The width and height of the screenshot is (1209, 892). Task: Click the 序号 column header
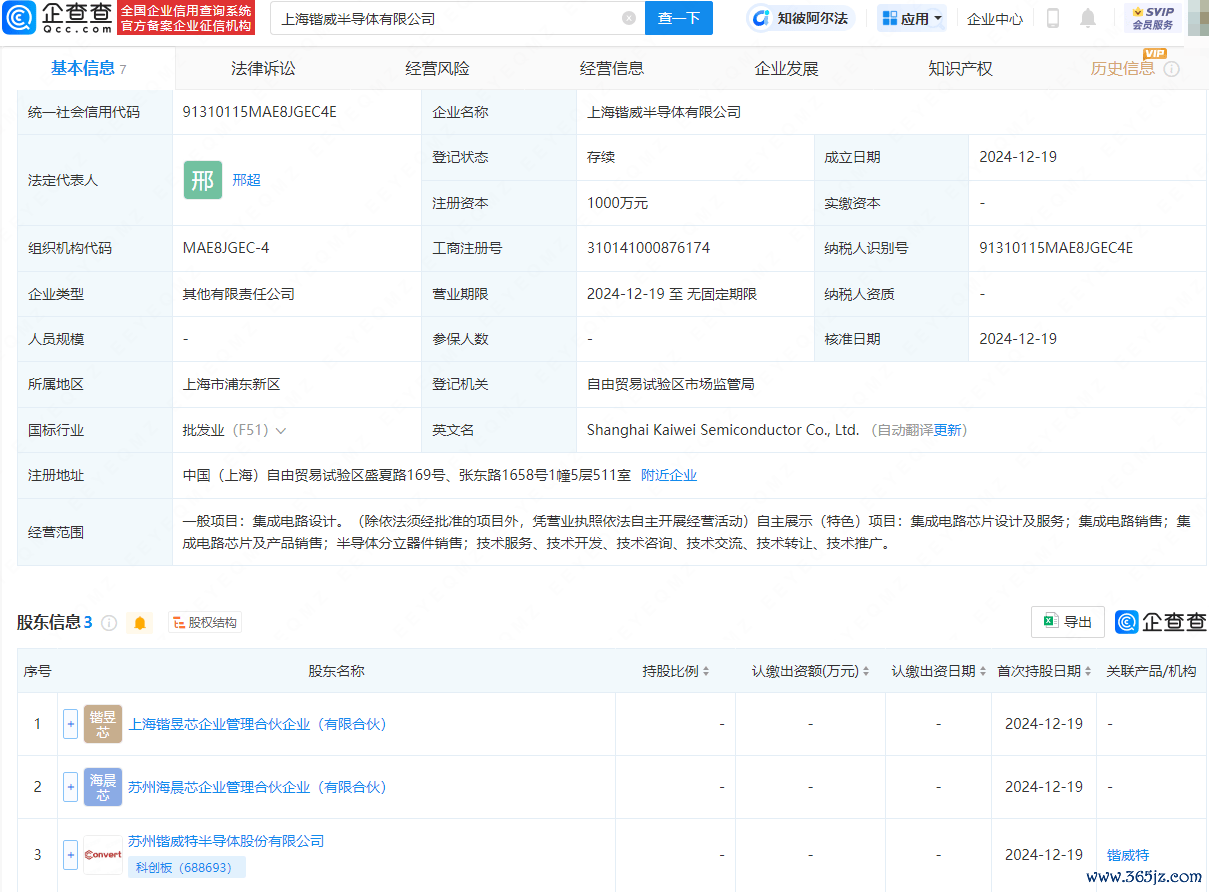pos(38,671)
